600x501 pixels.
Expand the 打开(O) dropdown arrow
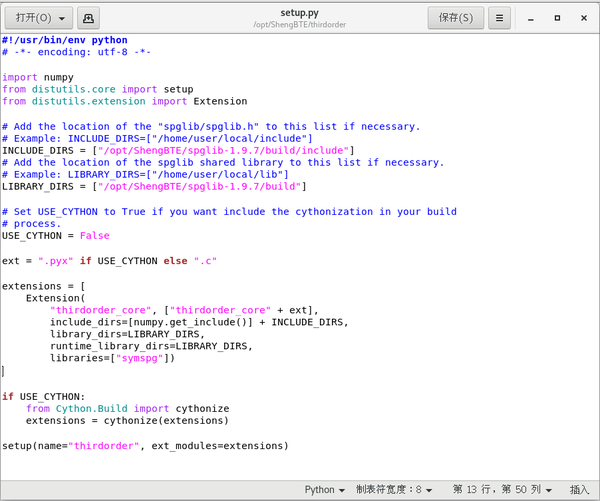(x=62, y=18)
